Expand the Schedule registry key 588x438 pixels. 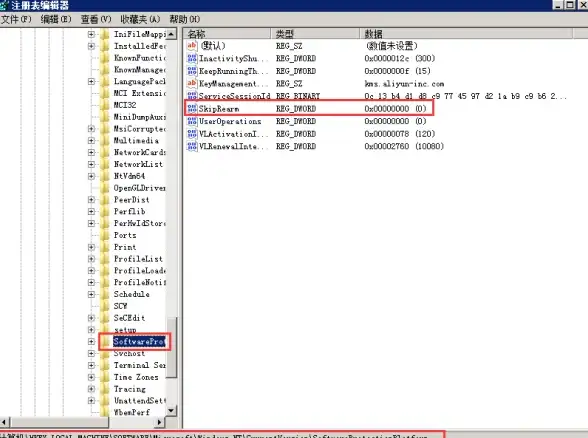[91, 294]
